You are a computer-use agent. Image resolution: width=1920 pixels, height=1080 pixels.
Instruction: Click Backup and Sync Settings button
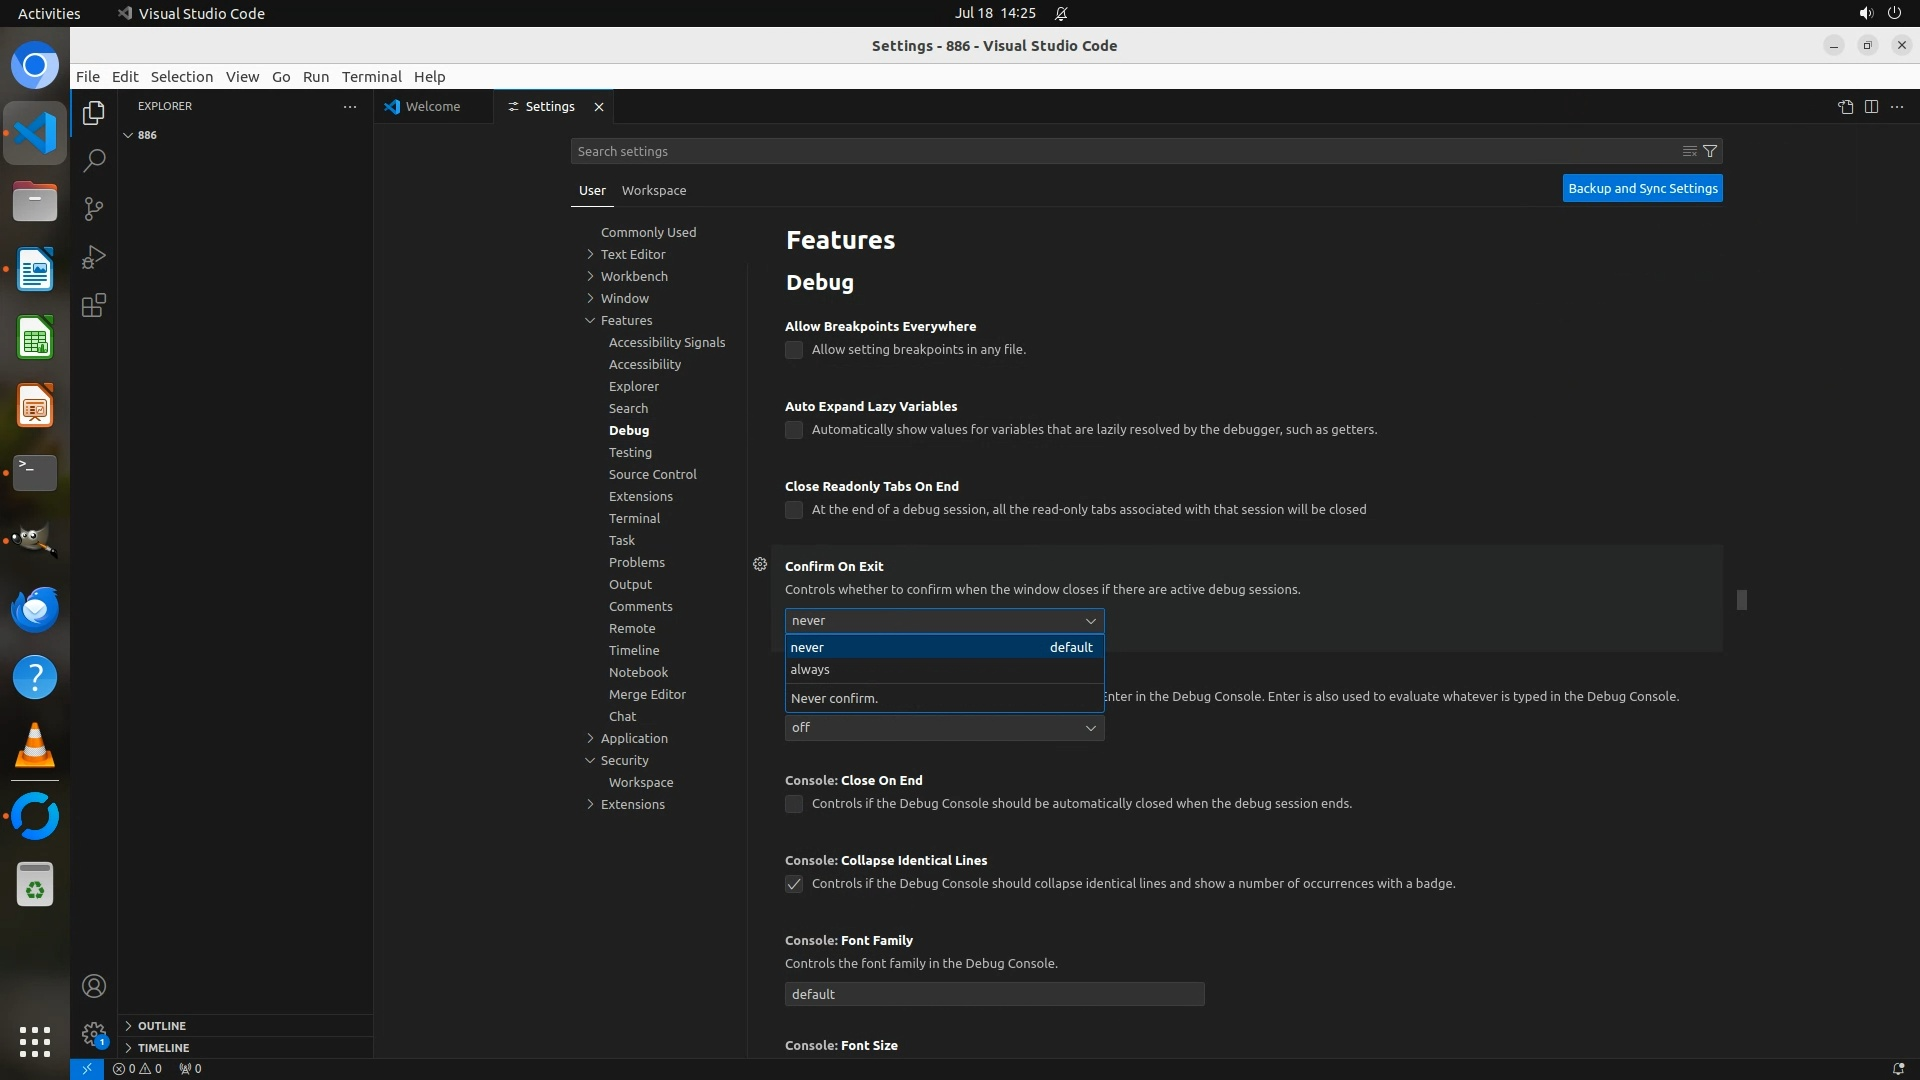[x=1642, y=188]
